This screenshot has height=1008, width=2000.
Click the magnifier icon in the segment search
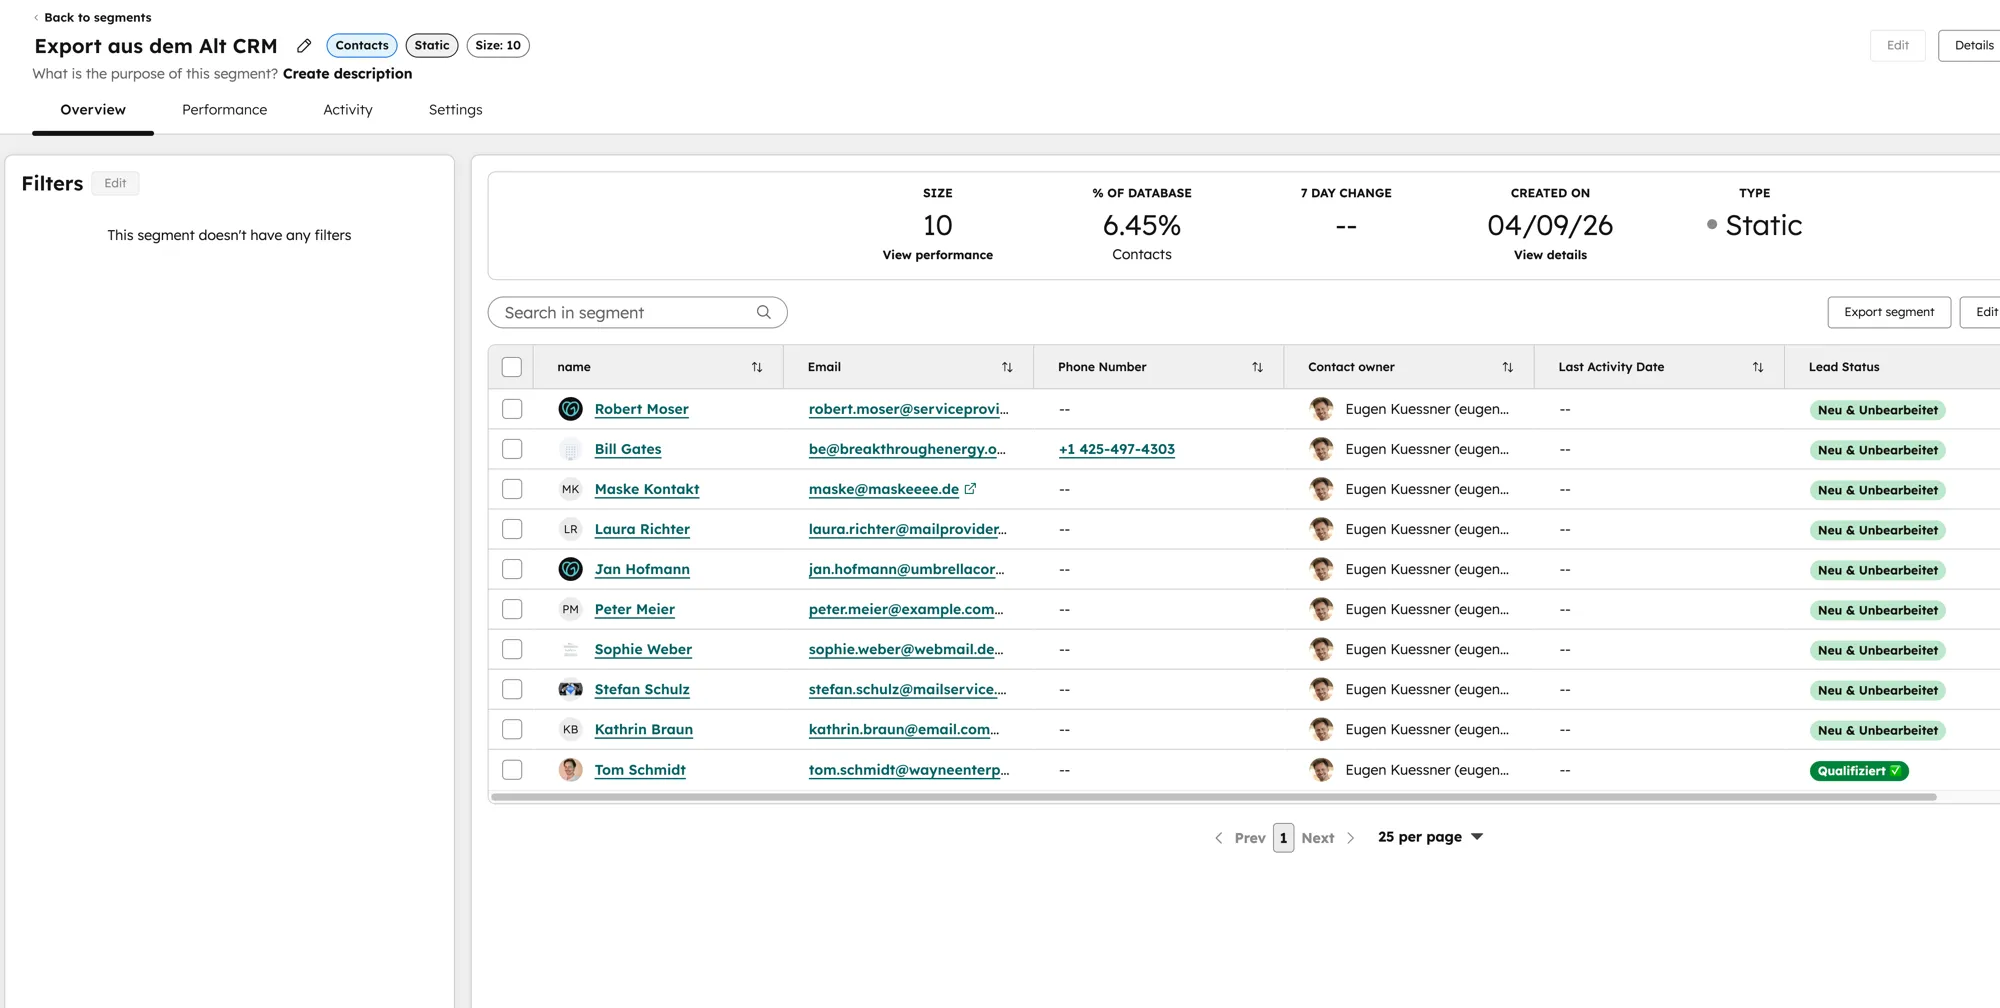click(763, 312)
